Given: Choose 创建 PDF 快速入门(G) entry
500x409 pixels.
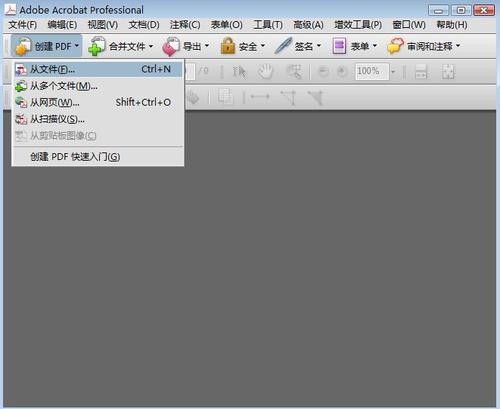Looking at the screenshot, I should [x=98, y=157].
